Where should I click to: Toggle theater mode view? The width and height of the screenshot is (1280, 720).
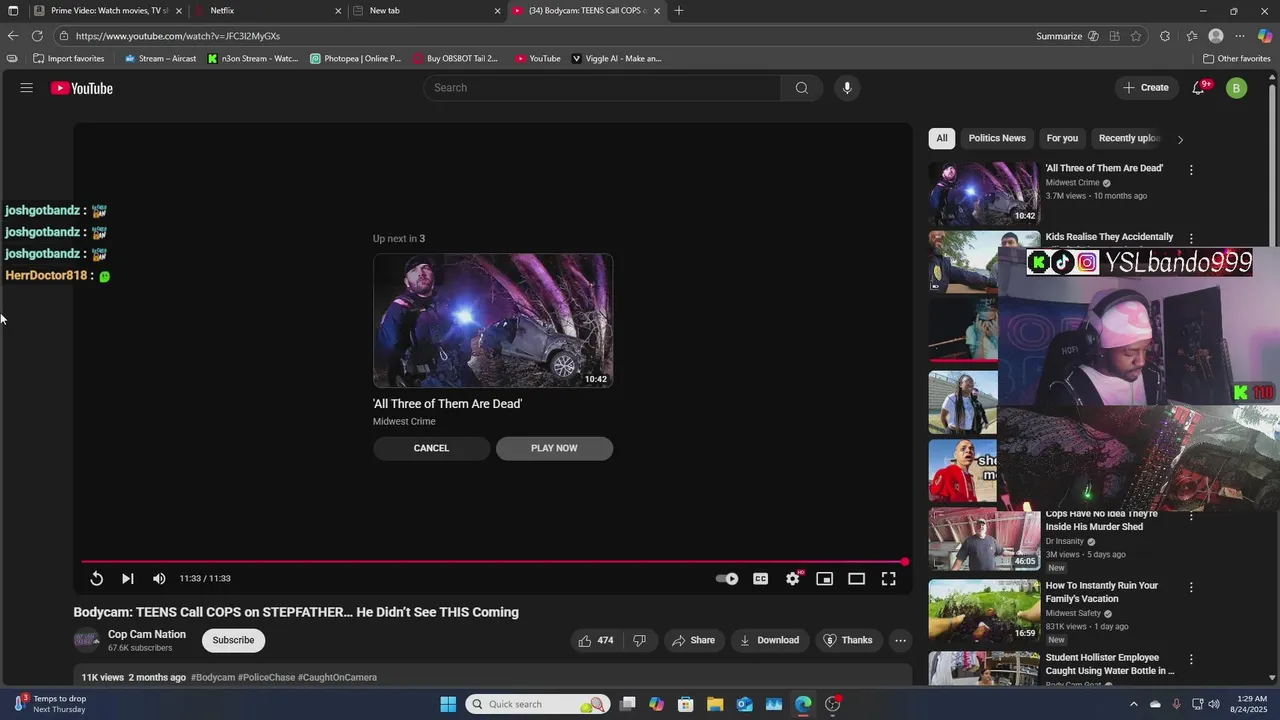(856, 578)
